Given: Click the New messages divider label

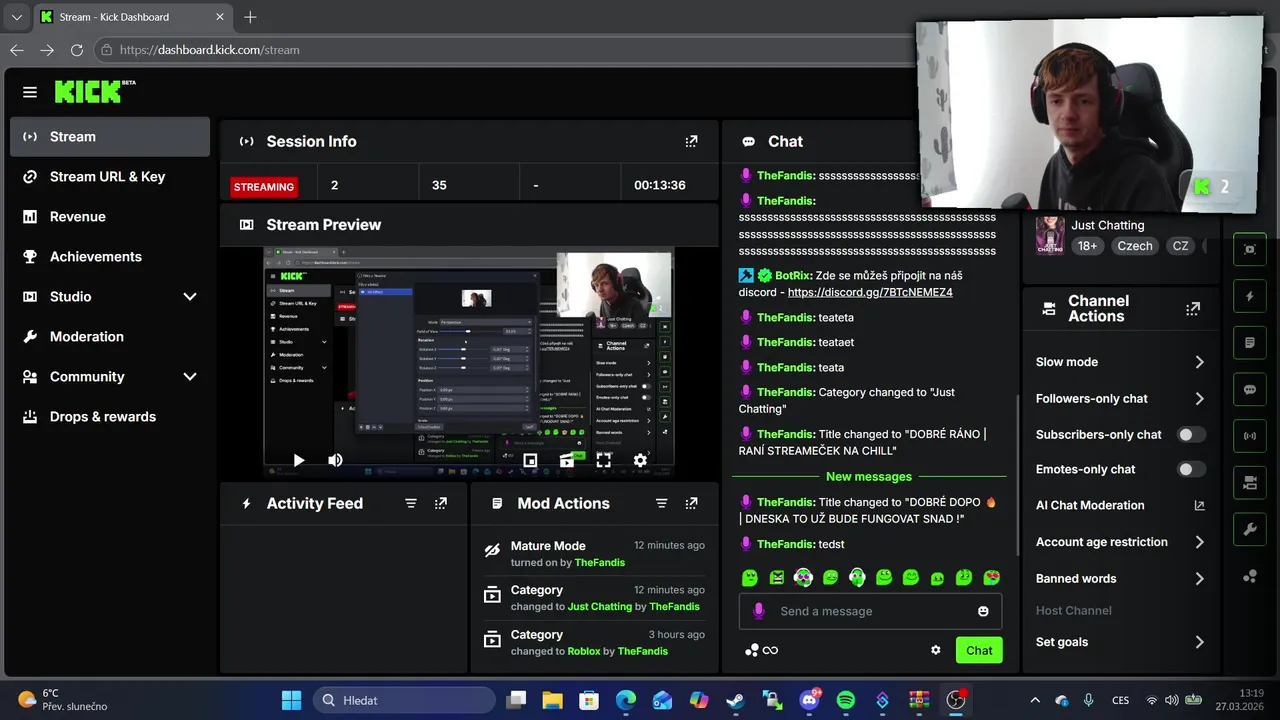Looking at the screenshot, I should click(869, 477).
